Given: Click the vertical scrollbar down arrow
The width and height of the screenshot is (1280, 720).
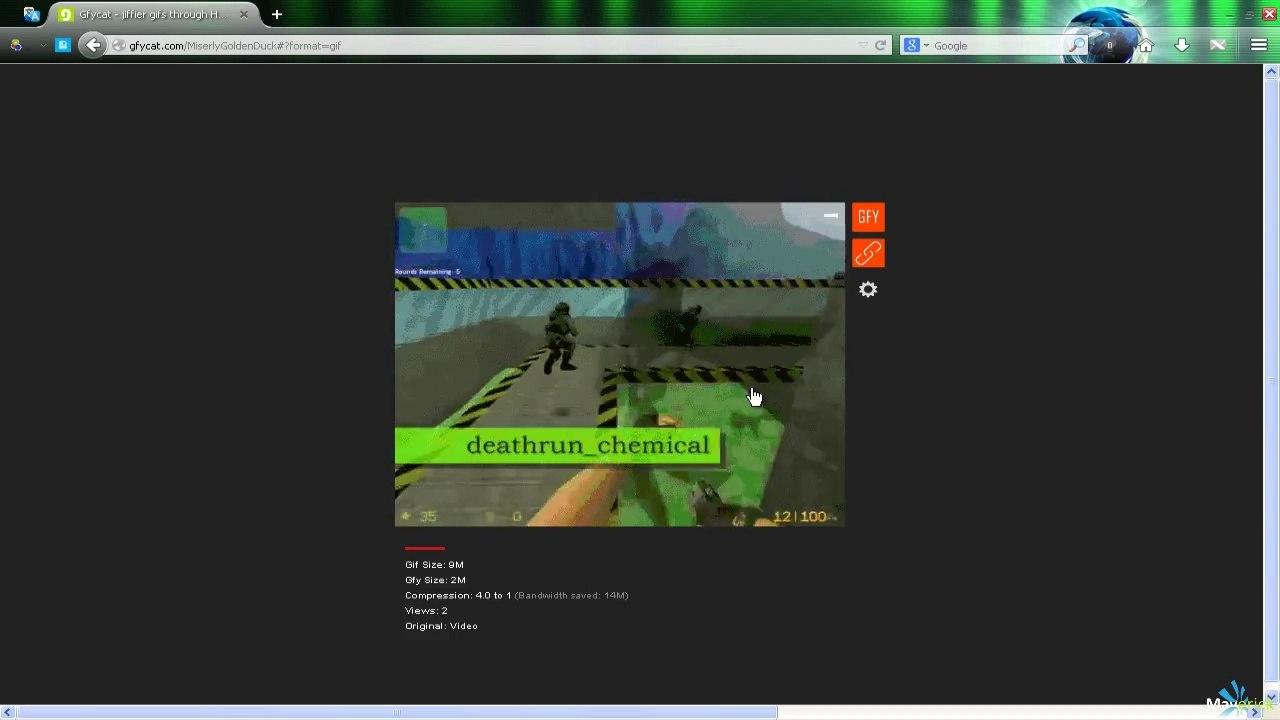Looking at the screenshot, I should click(x=1271, y=697).
